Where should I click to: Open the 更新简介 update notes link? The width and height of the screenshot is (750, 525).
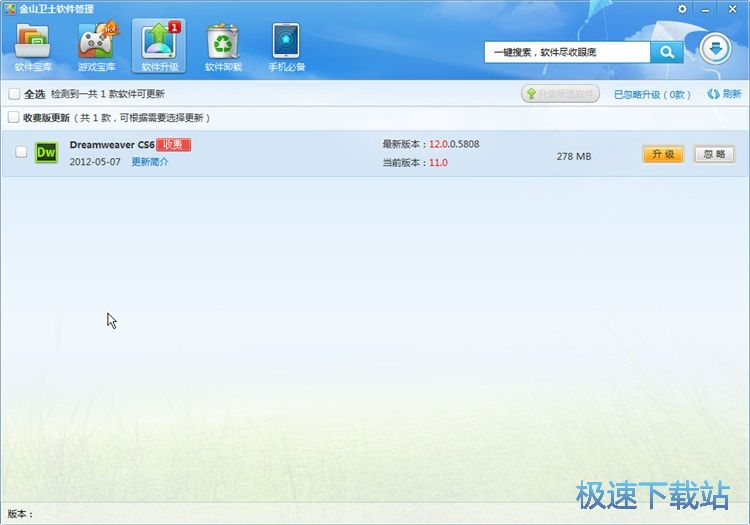(x=150, y=162)
